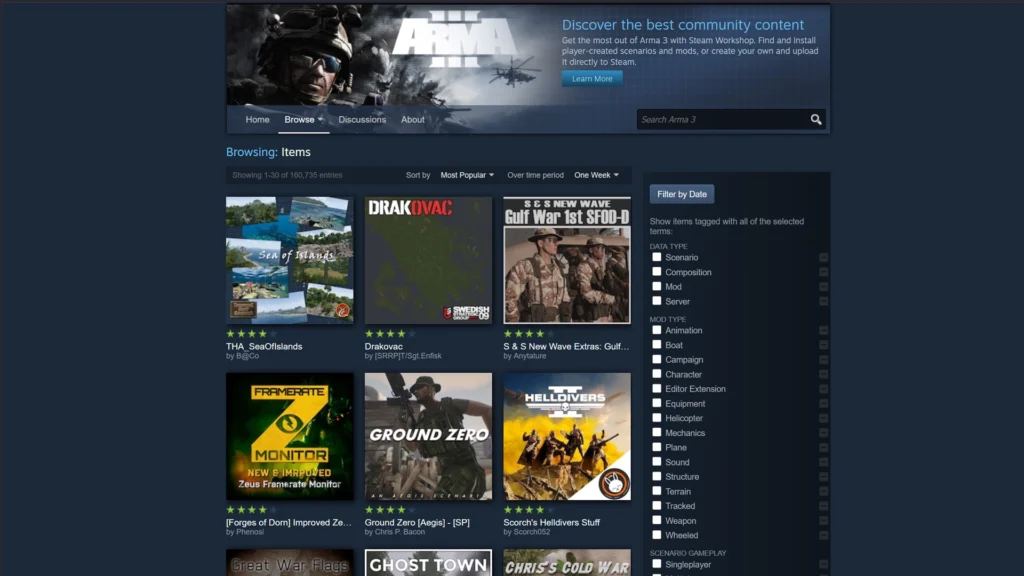Open the One Week time period dropdown
1024x576 pixels.
pos(596,175)
